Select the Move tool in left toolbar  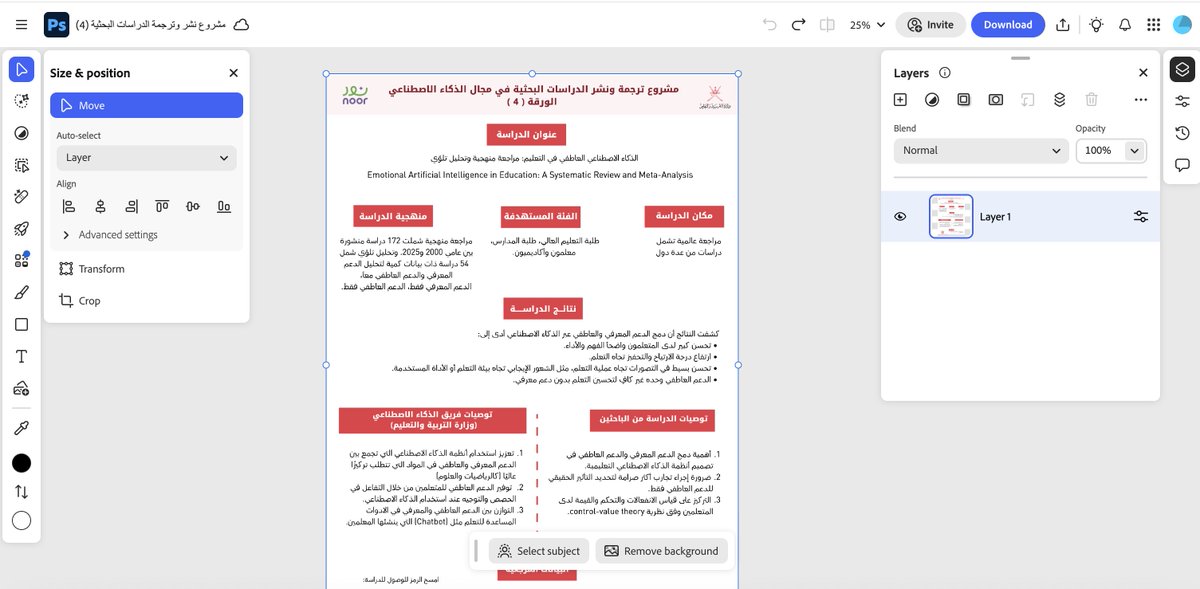21,69
